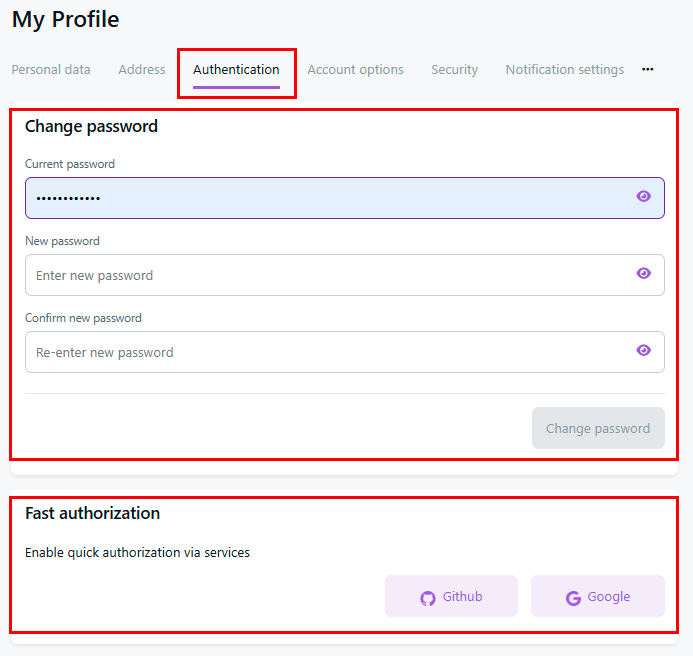View the Notification settings tab

pos(564,70)
